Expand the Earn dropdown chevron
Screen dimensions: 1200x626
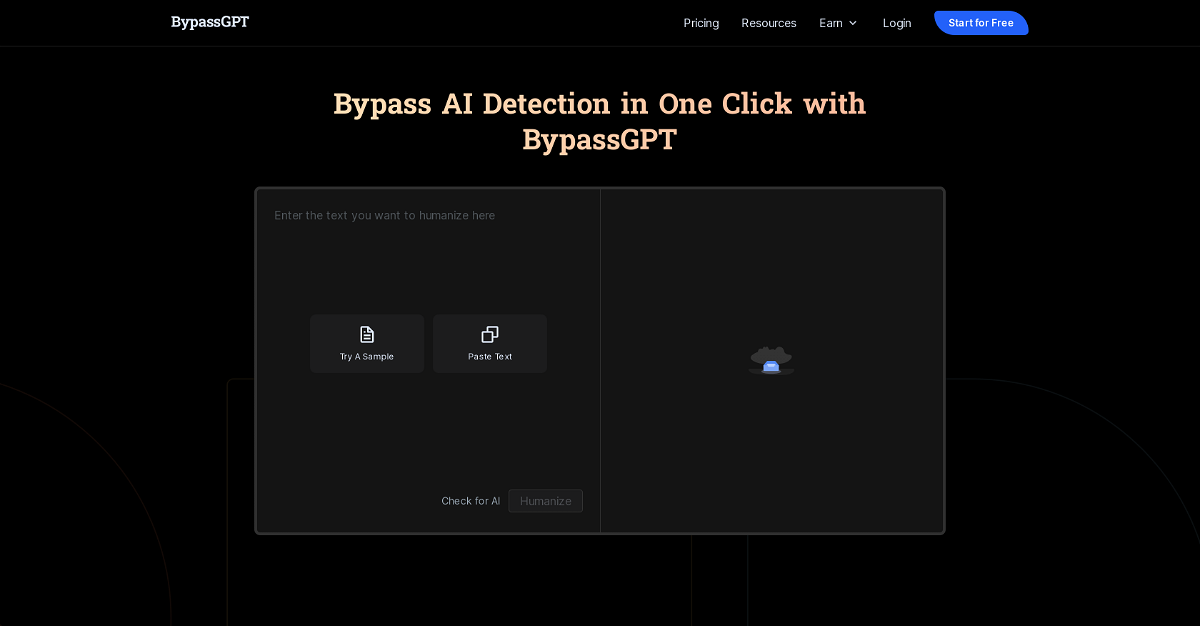tap(853, 23)
